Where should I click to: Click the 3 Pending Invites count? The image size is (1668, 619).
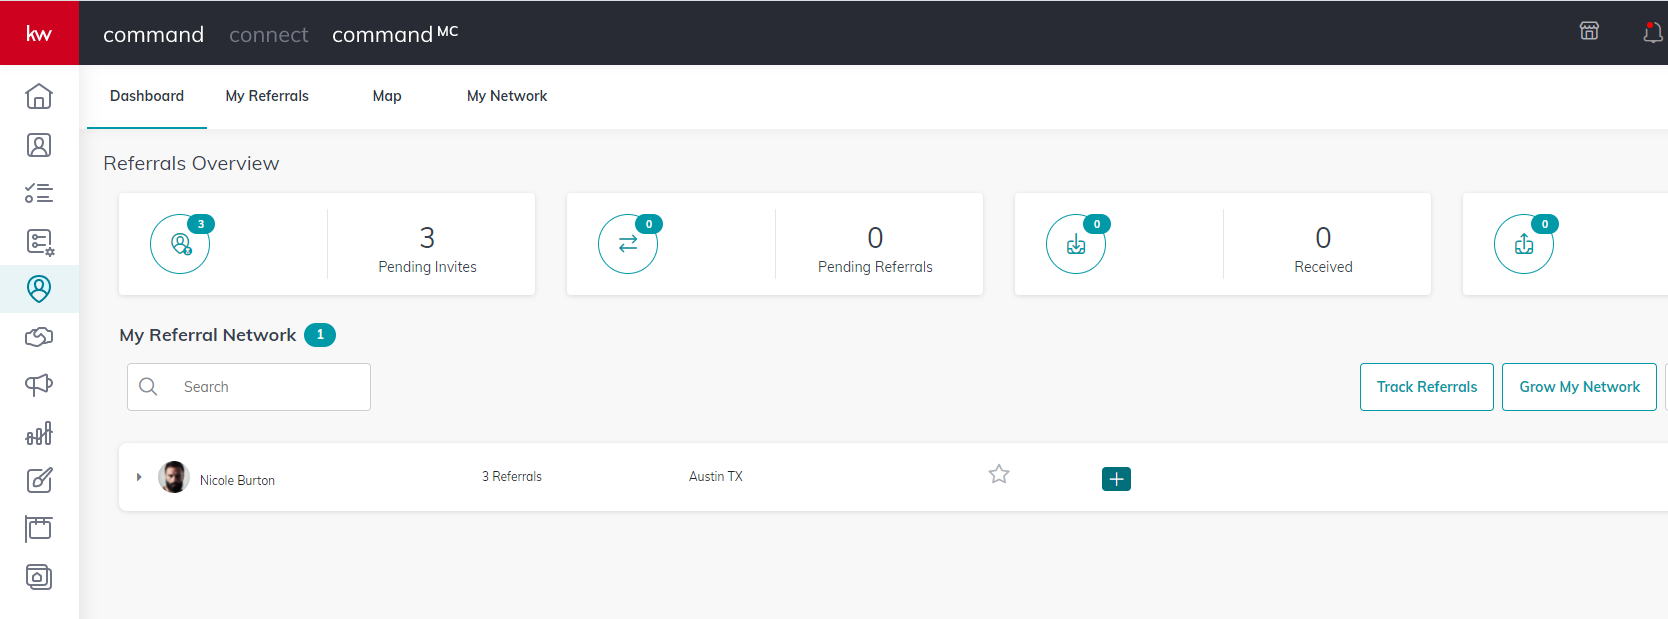[x=427, y=237]
